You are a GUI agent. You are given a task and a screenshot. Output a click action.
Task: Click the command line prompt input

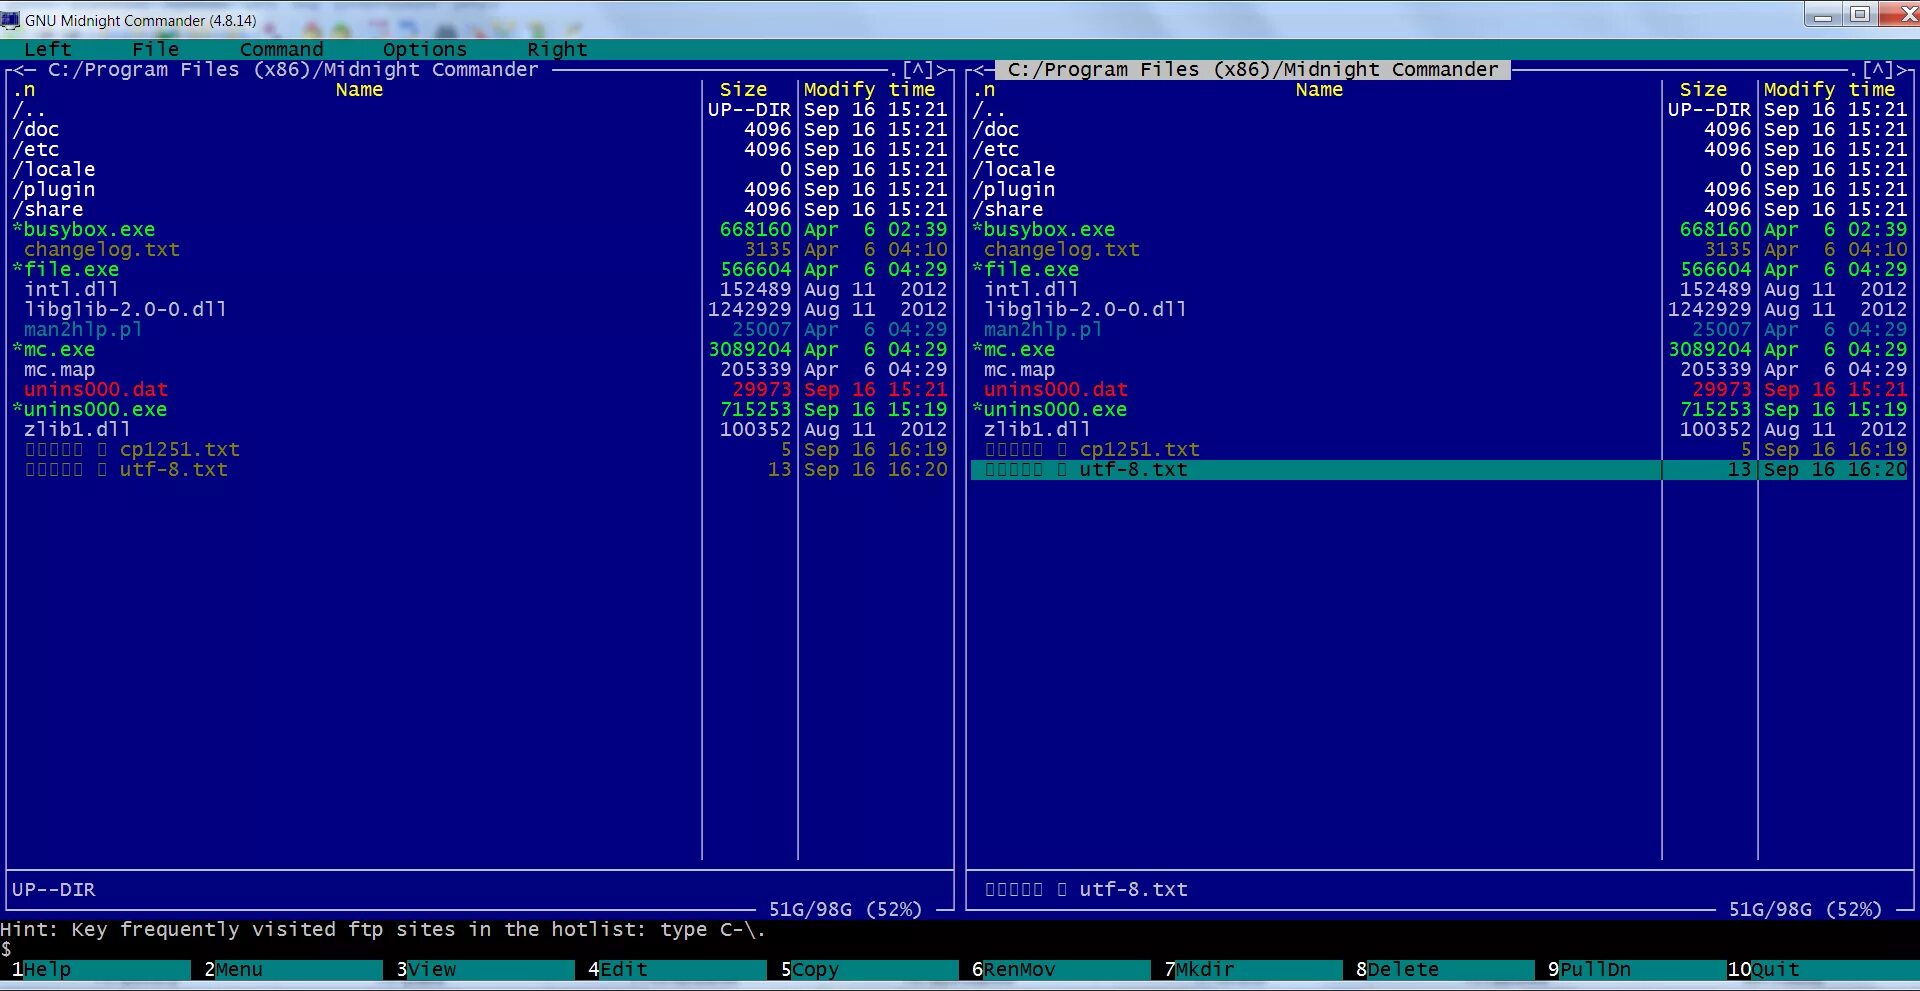tap(960, 950)
